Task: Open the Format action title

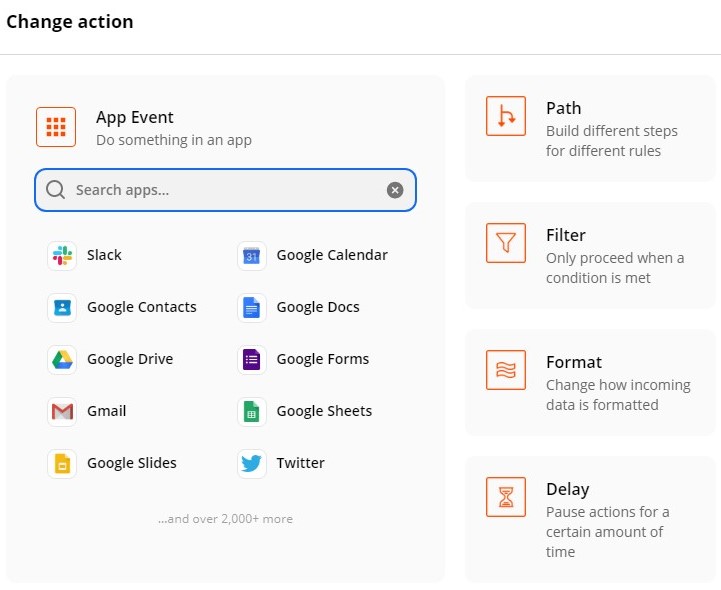Action: pos(574,362)
